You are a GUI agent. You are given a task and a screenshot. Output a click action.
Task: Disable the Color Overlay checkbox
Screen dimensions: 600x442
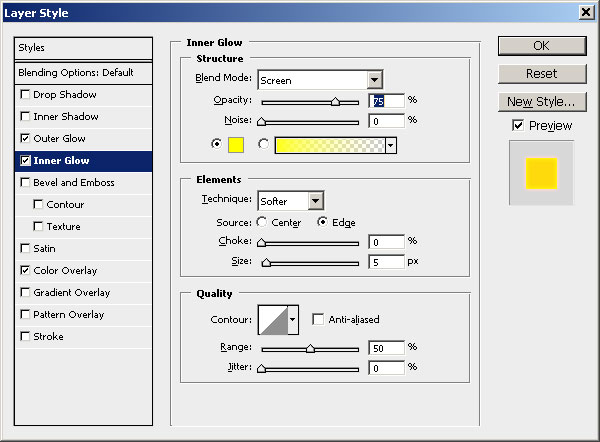click(25, 270)
